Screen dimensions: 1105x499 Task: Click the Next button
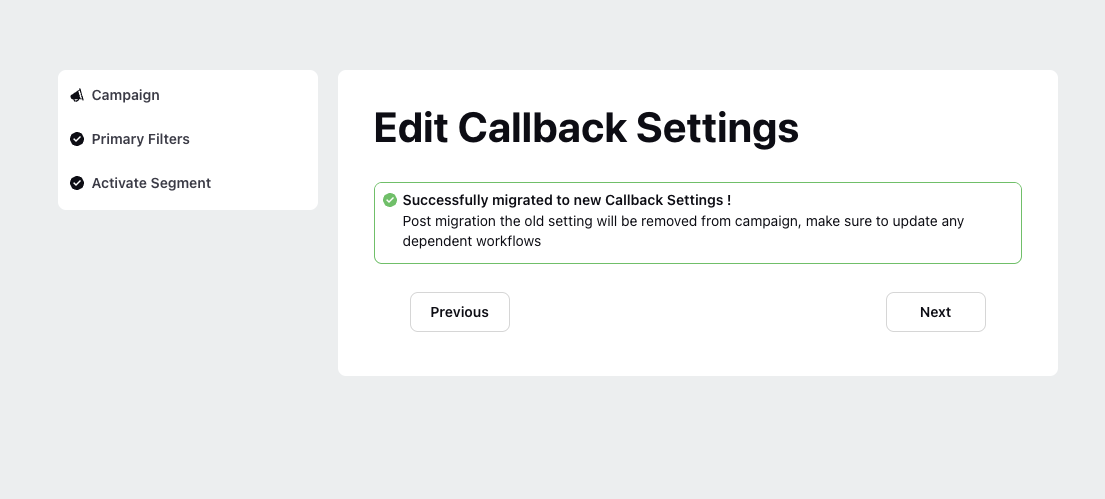coord(935,312)
